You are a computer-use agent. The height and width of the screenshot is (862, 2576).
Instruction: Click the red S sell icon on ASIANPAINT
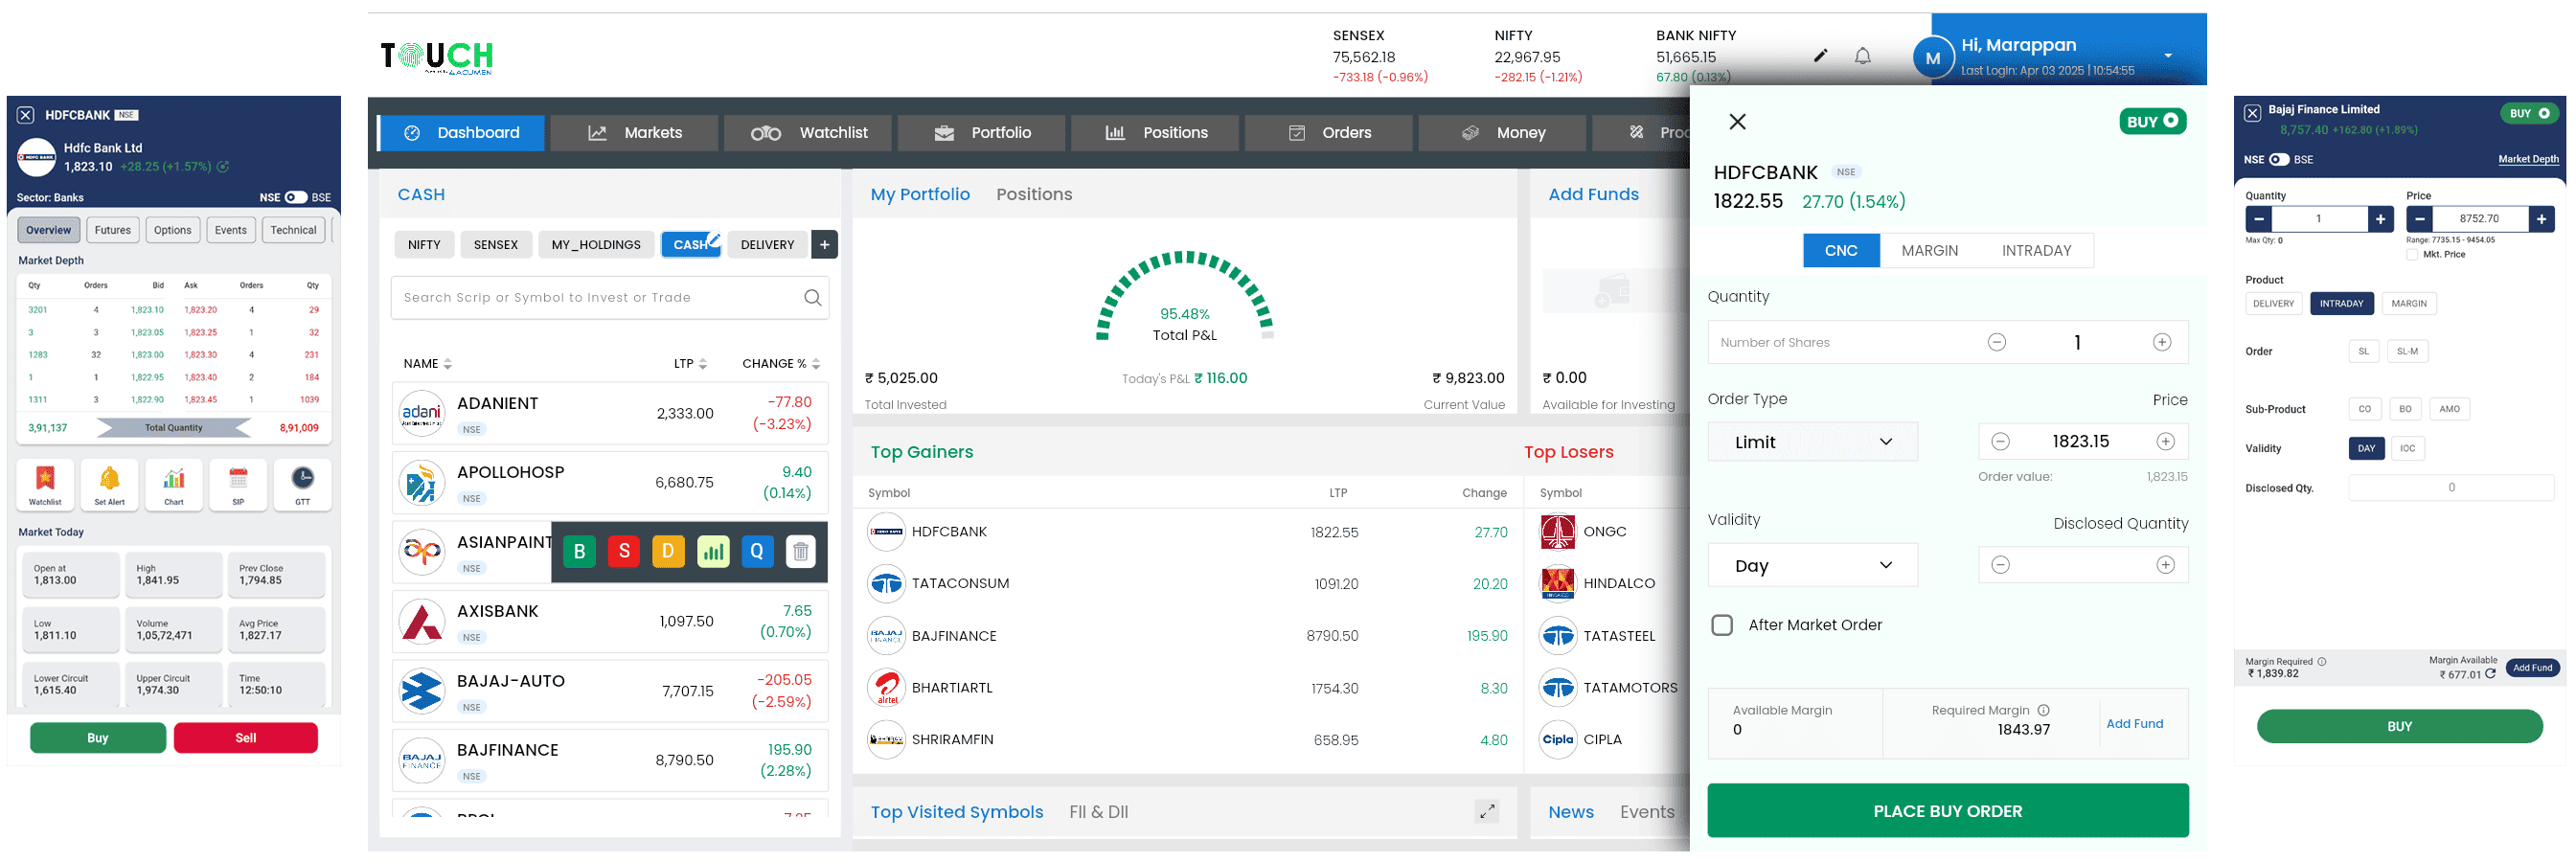pos(624,551)
